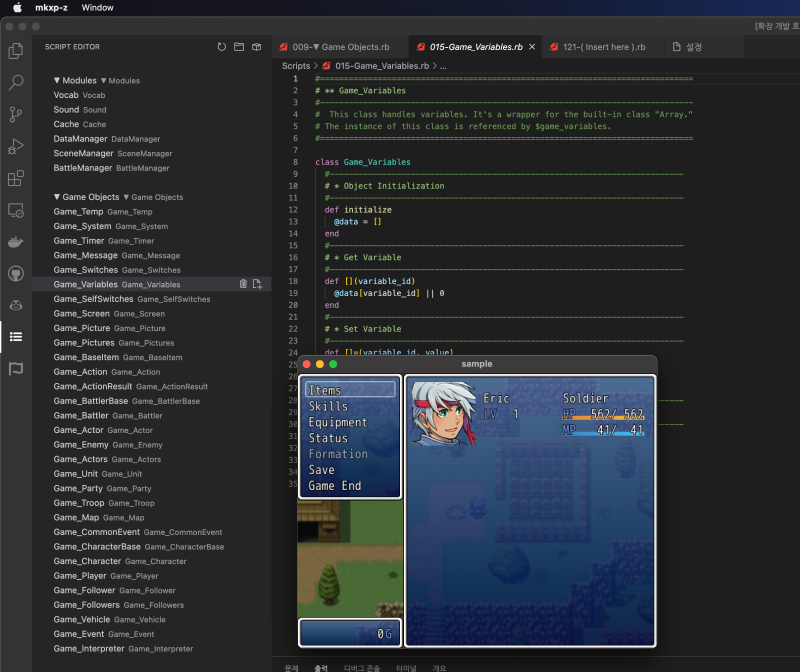
Task: Open Search in the activity bar
Action: coord(15,82)
